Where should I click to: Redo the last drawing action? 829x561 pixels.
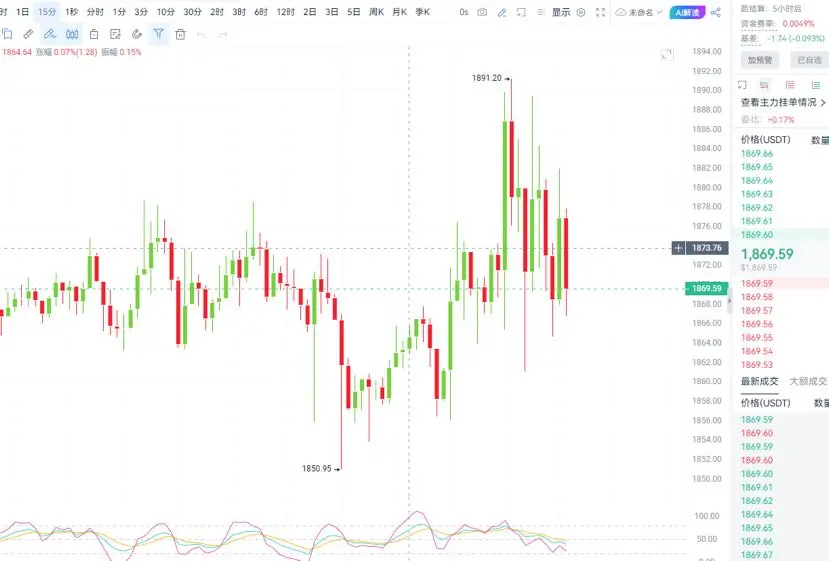[x=223, y=35]
